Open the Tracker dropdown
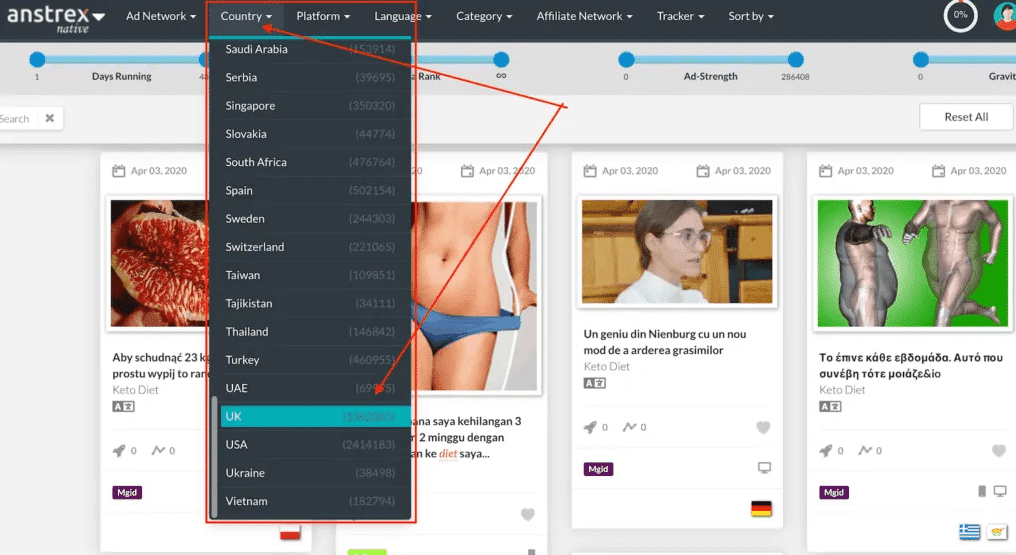 point(680,16)
